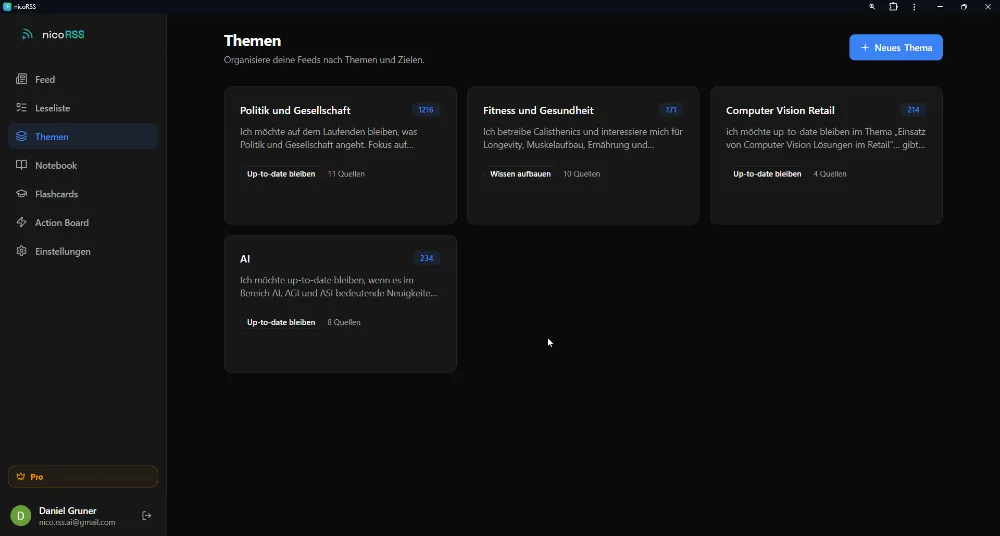Click the zoom magnifier icon in title bar
The height and width of the screenshot is (536, 1000).
point(872,6)
